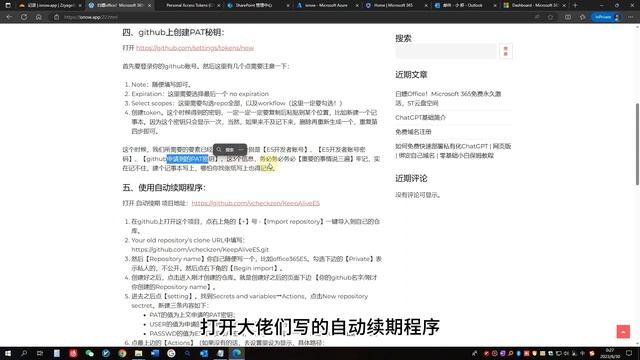Screen dimensions: 640x360
Task: Open the tab actions icon at far left
Action: click(8, 5)
